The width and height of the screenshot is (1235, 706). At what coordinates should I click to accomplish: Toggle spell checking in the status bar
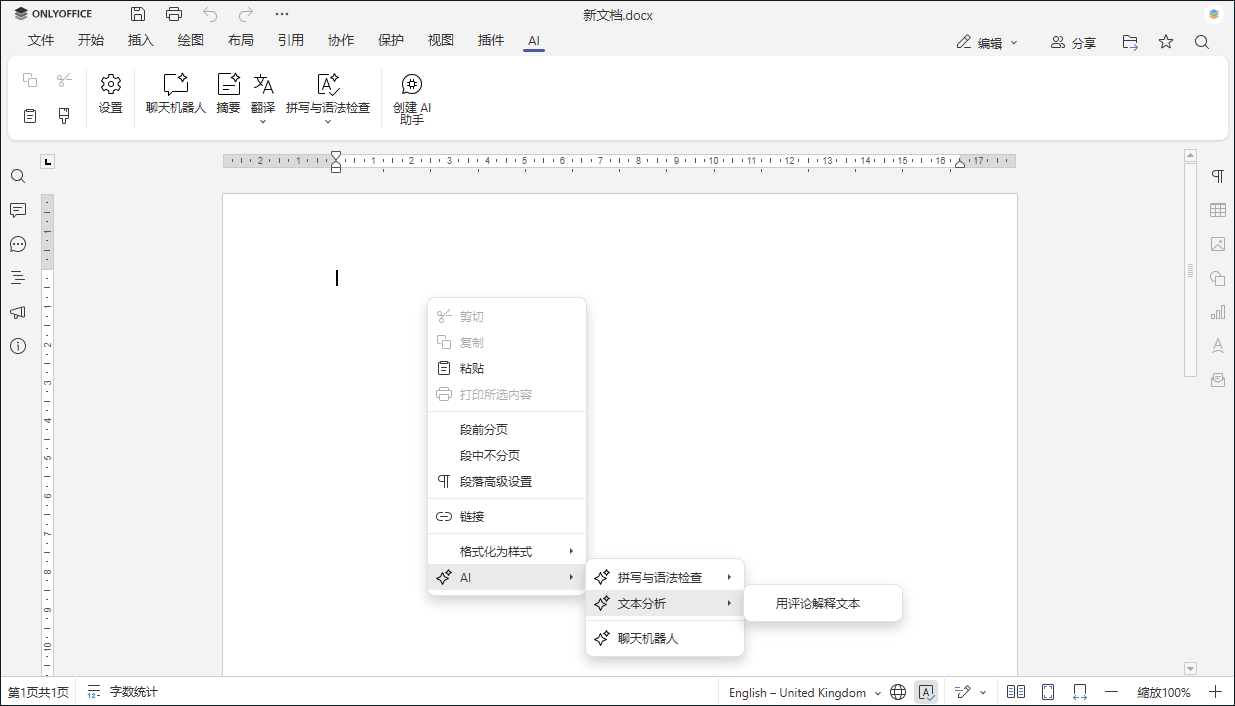click(x=927, y=691)
